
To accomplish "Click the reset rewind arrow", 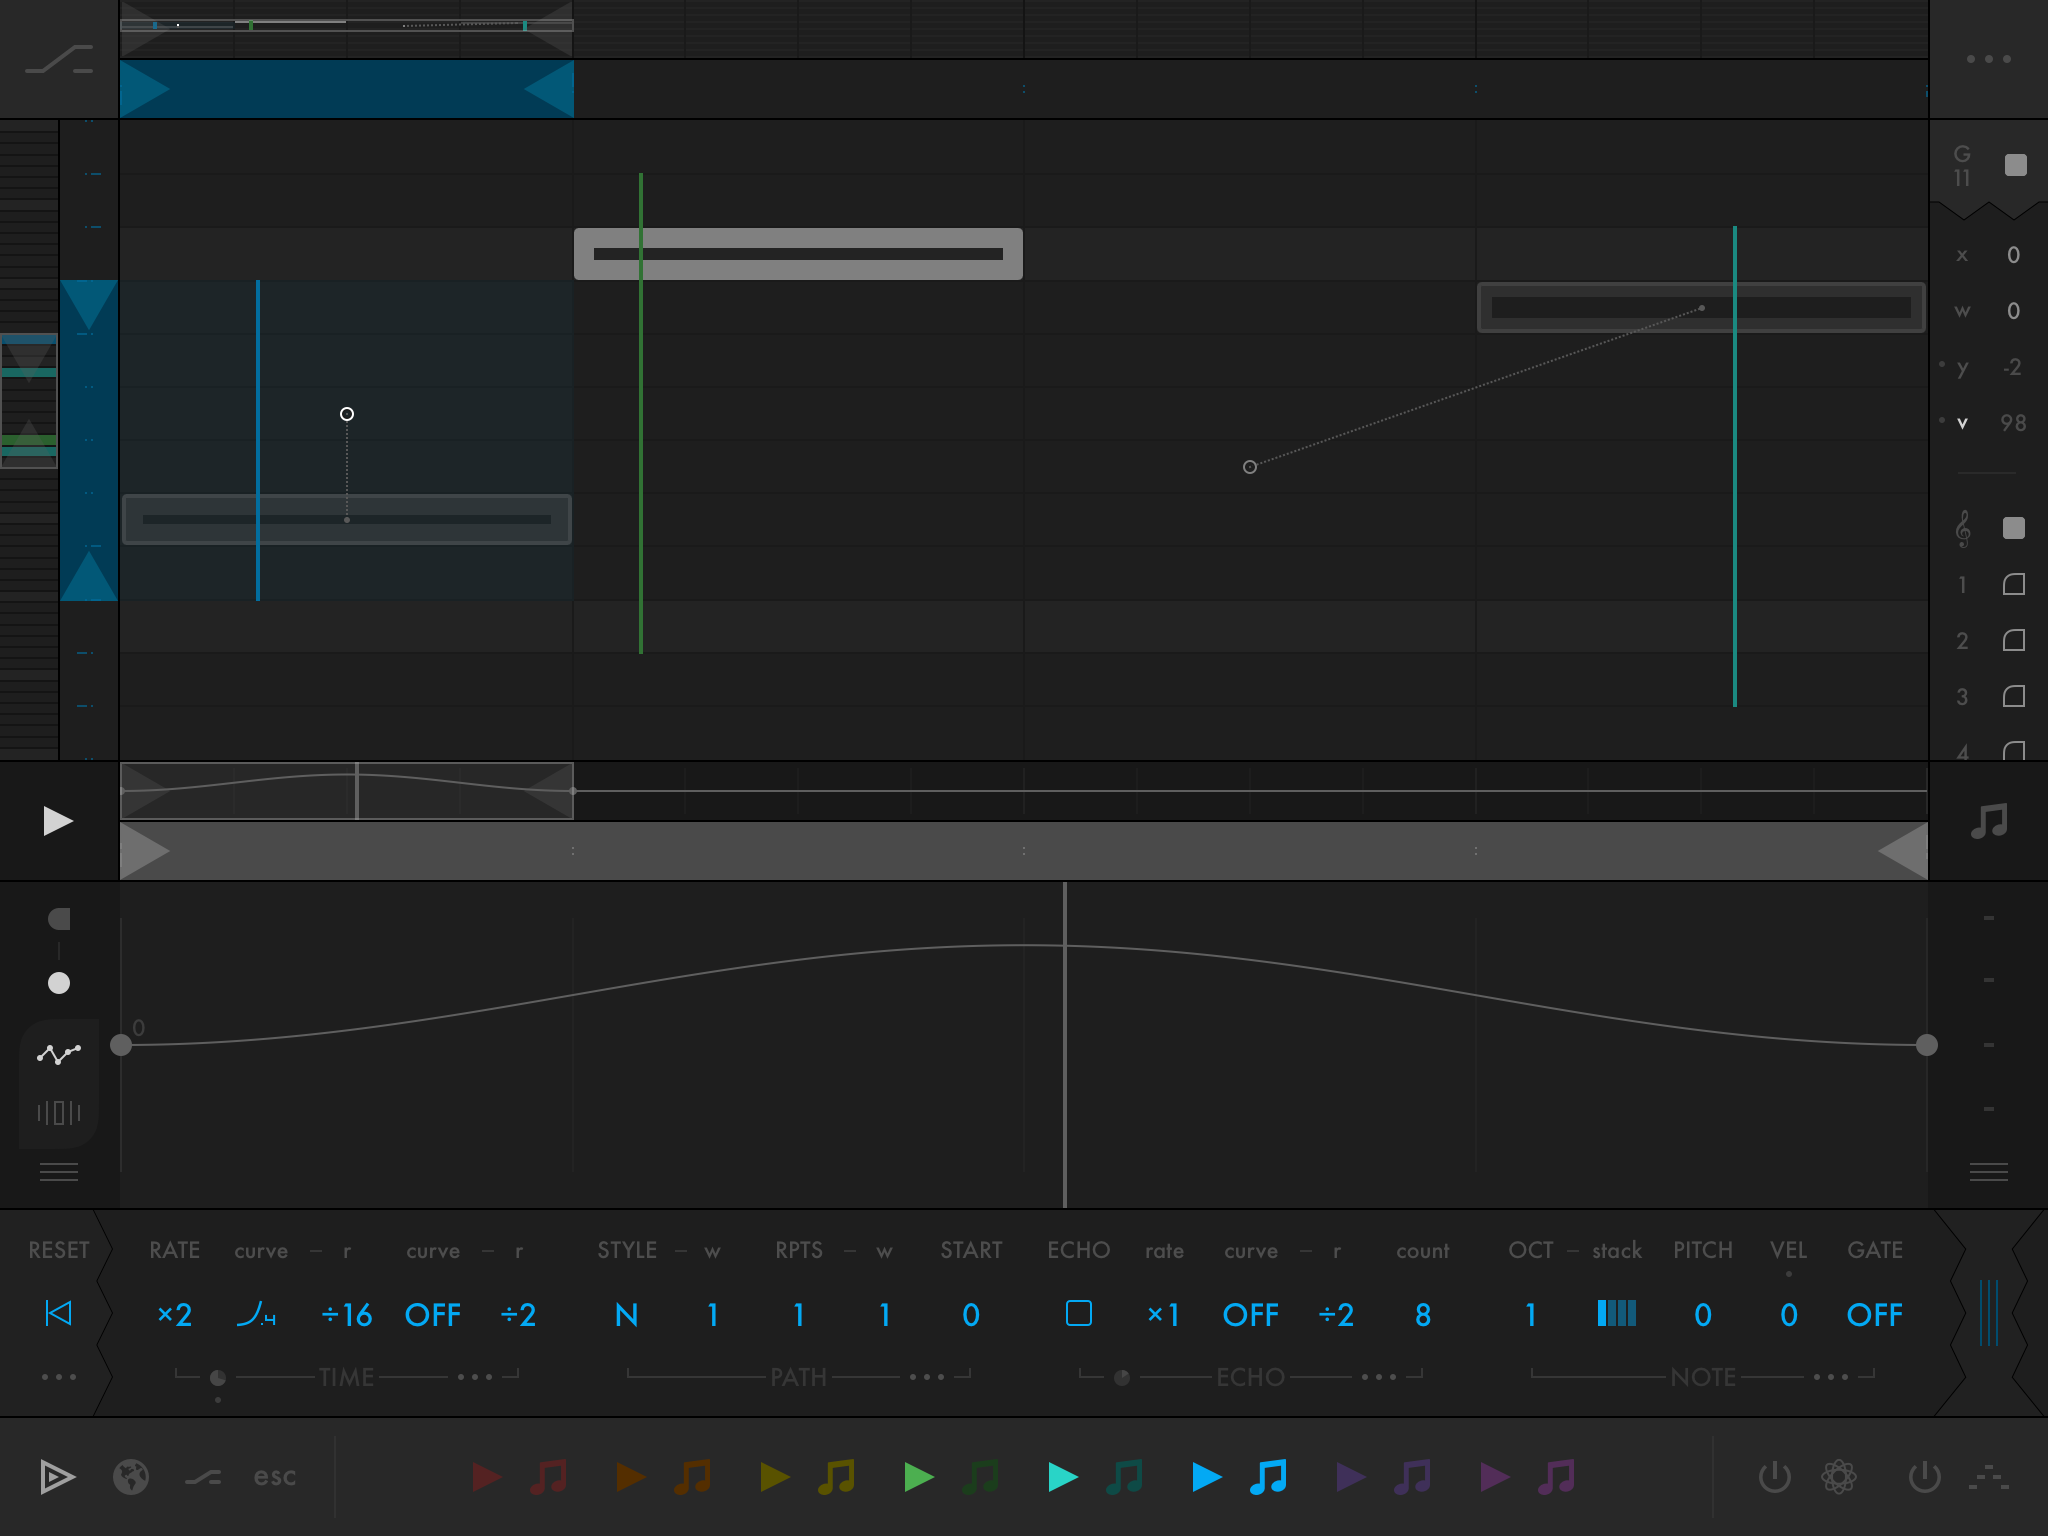I will [59, 1313].
